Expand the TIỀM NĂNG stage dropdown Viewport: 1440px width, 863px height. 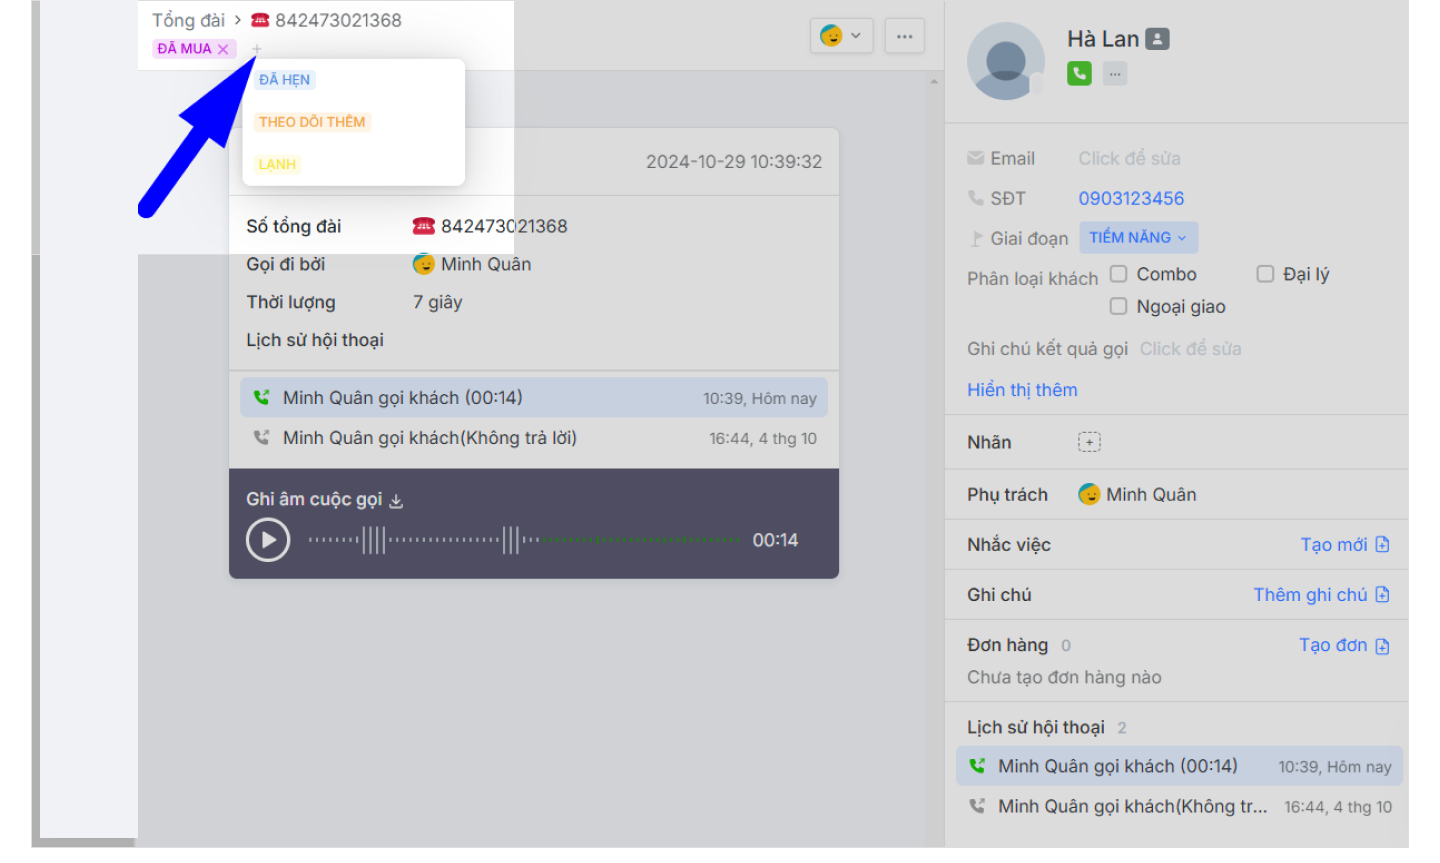(1138, 237)
